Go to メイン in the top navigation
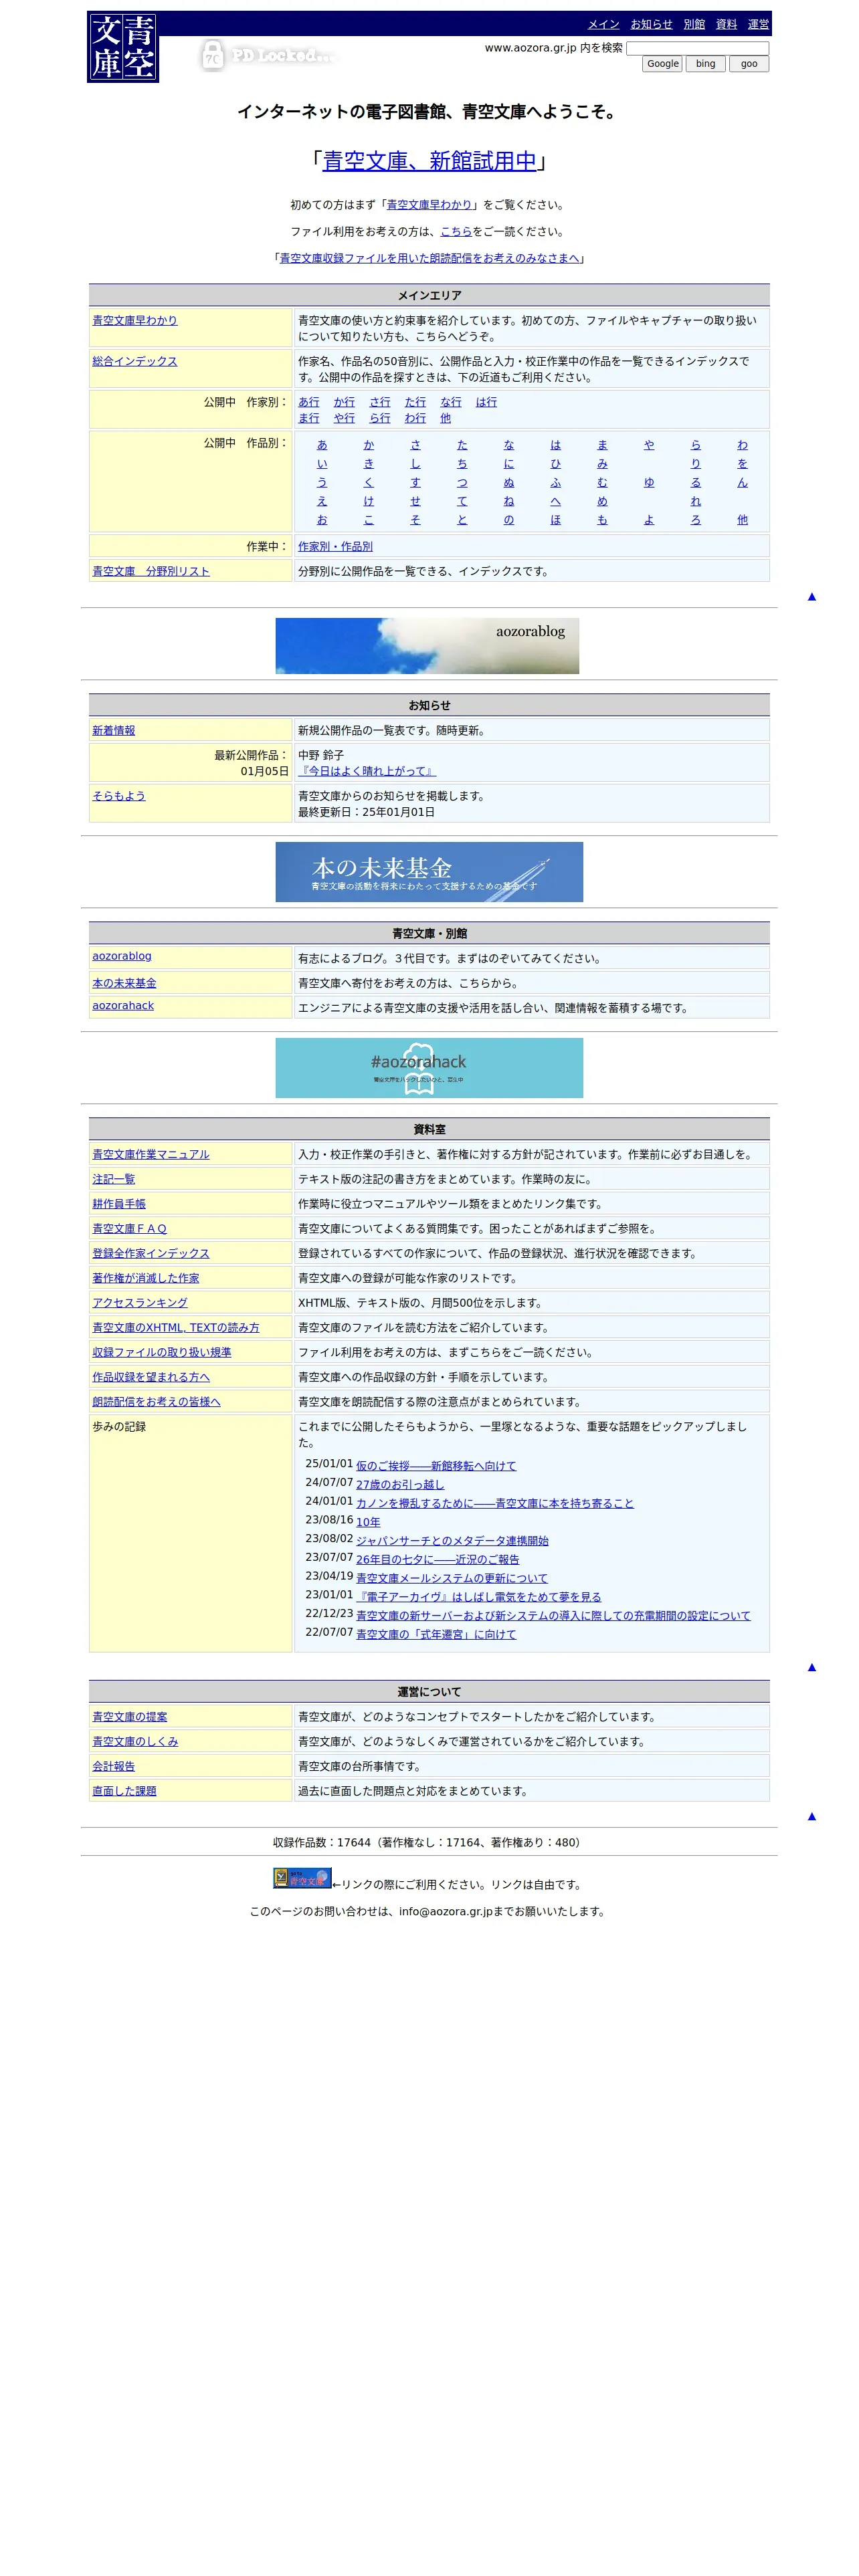This screenshot has width=859, height=2576. tap(603, 24)
